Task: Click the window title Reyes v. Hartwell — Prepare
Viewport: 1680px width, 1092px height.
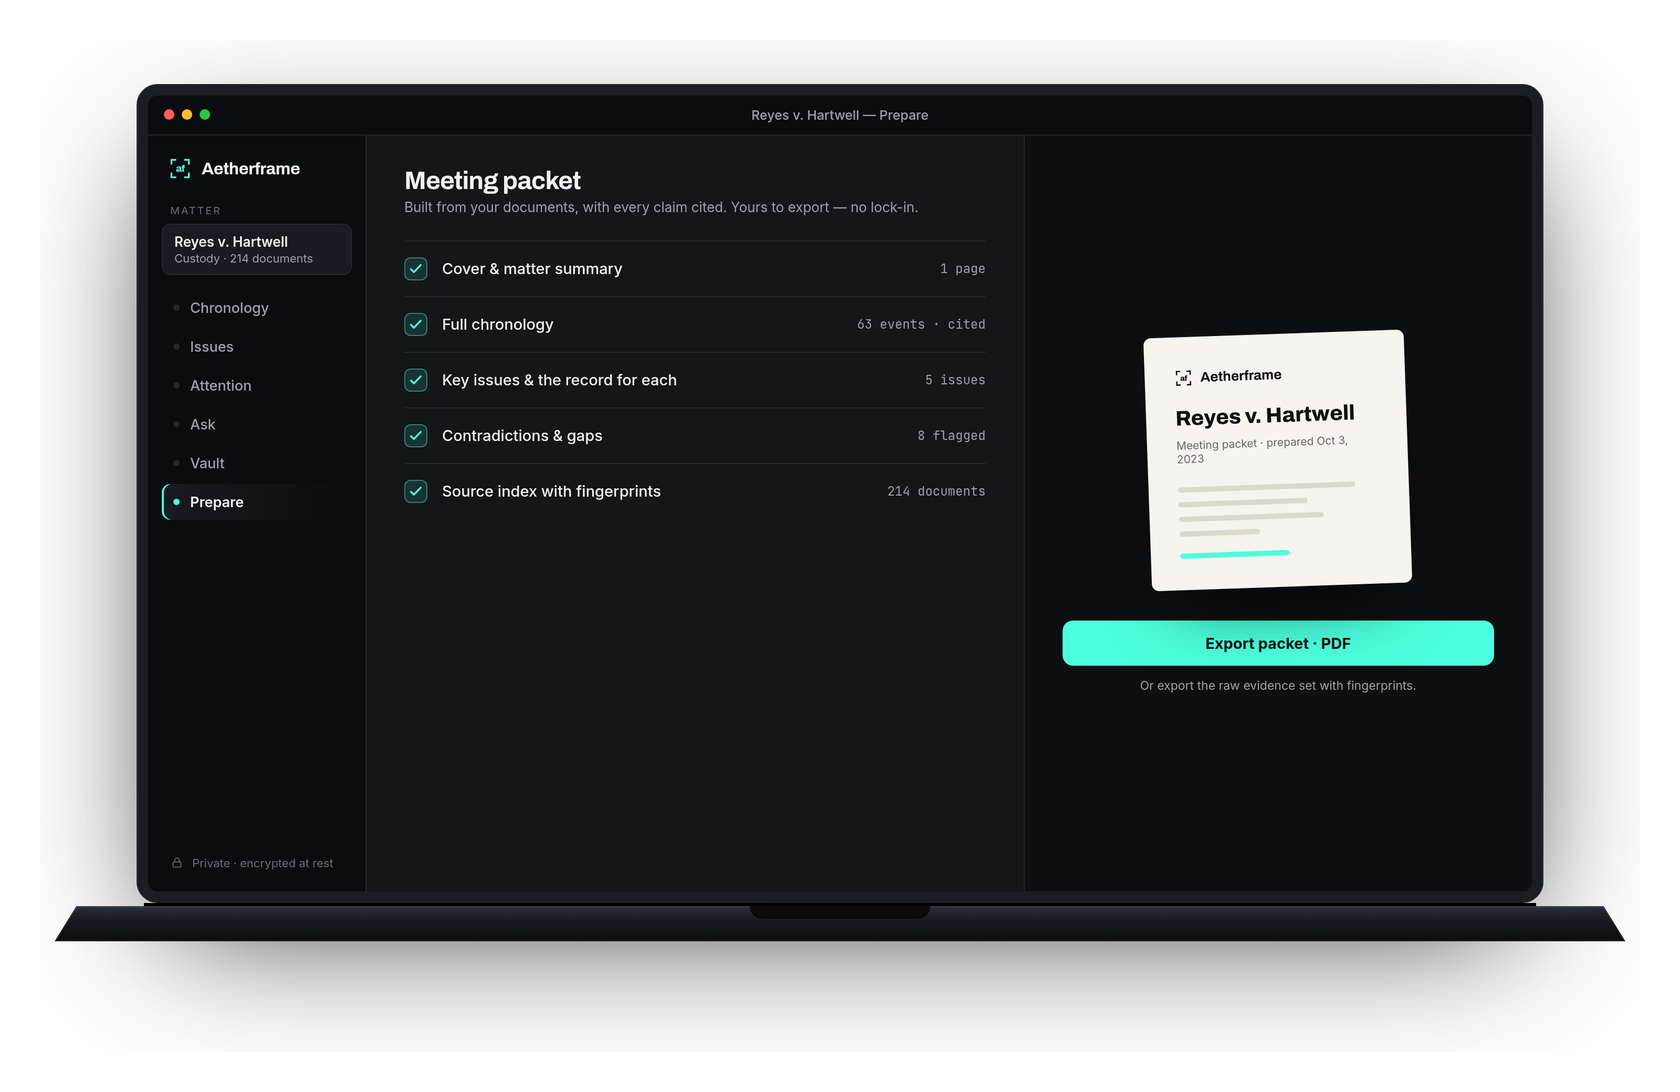Action: (x=840, y=115)
